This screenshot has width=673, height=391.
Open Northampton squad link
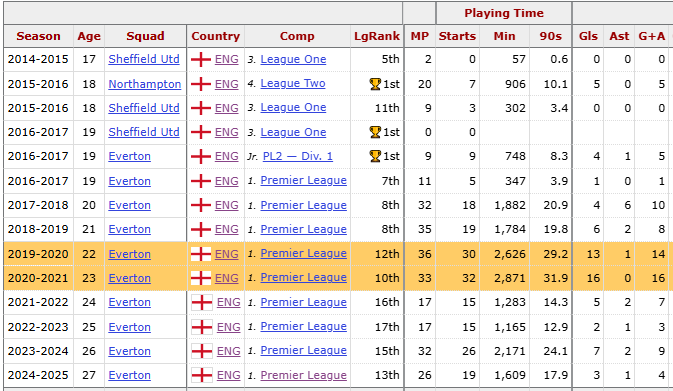click(145, 84)
